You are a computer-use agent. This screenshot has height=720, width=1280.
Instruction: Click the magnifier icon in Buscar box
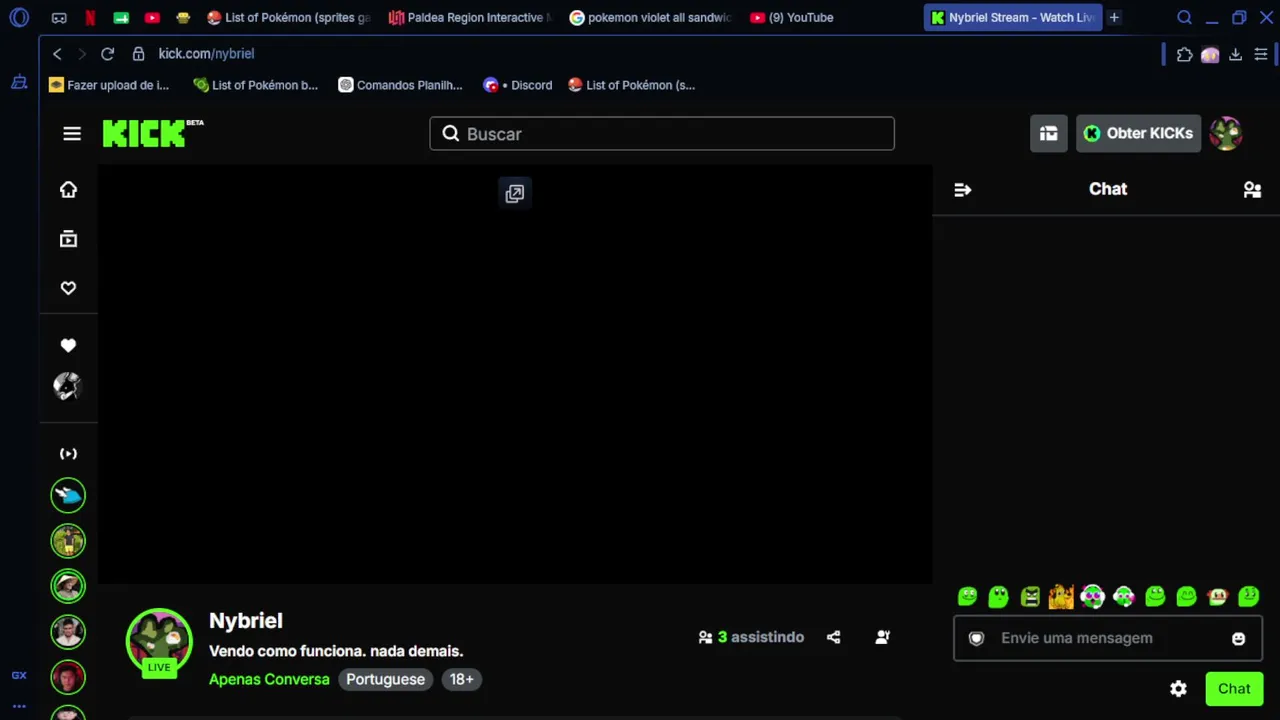tap(450, 134)
